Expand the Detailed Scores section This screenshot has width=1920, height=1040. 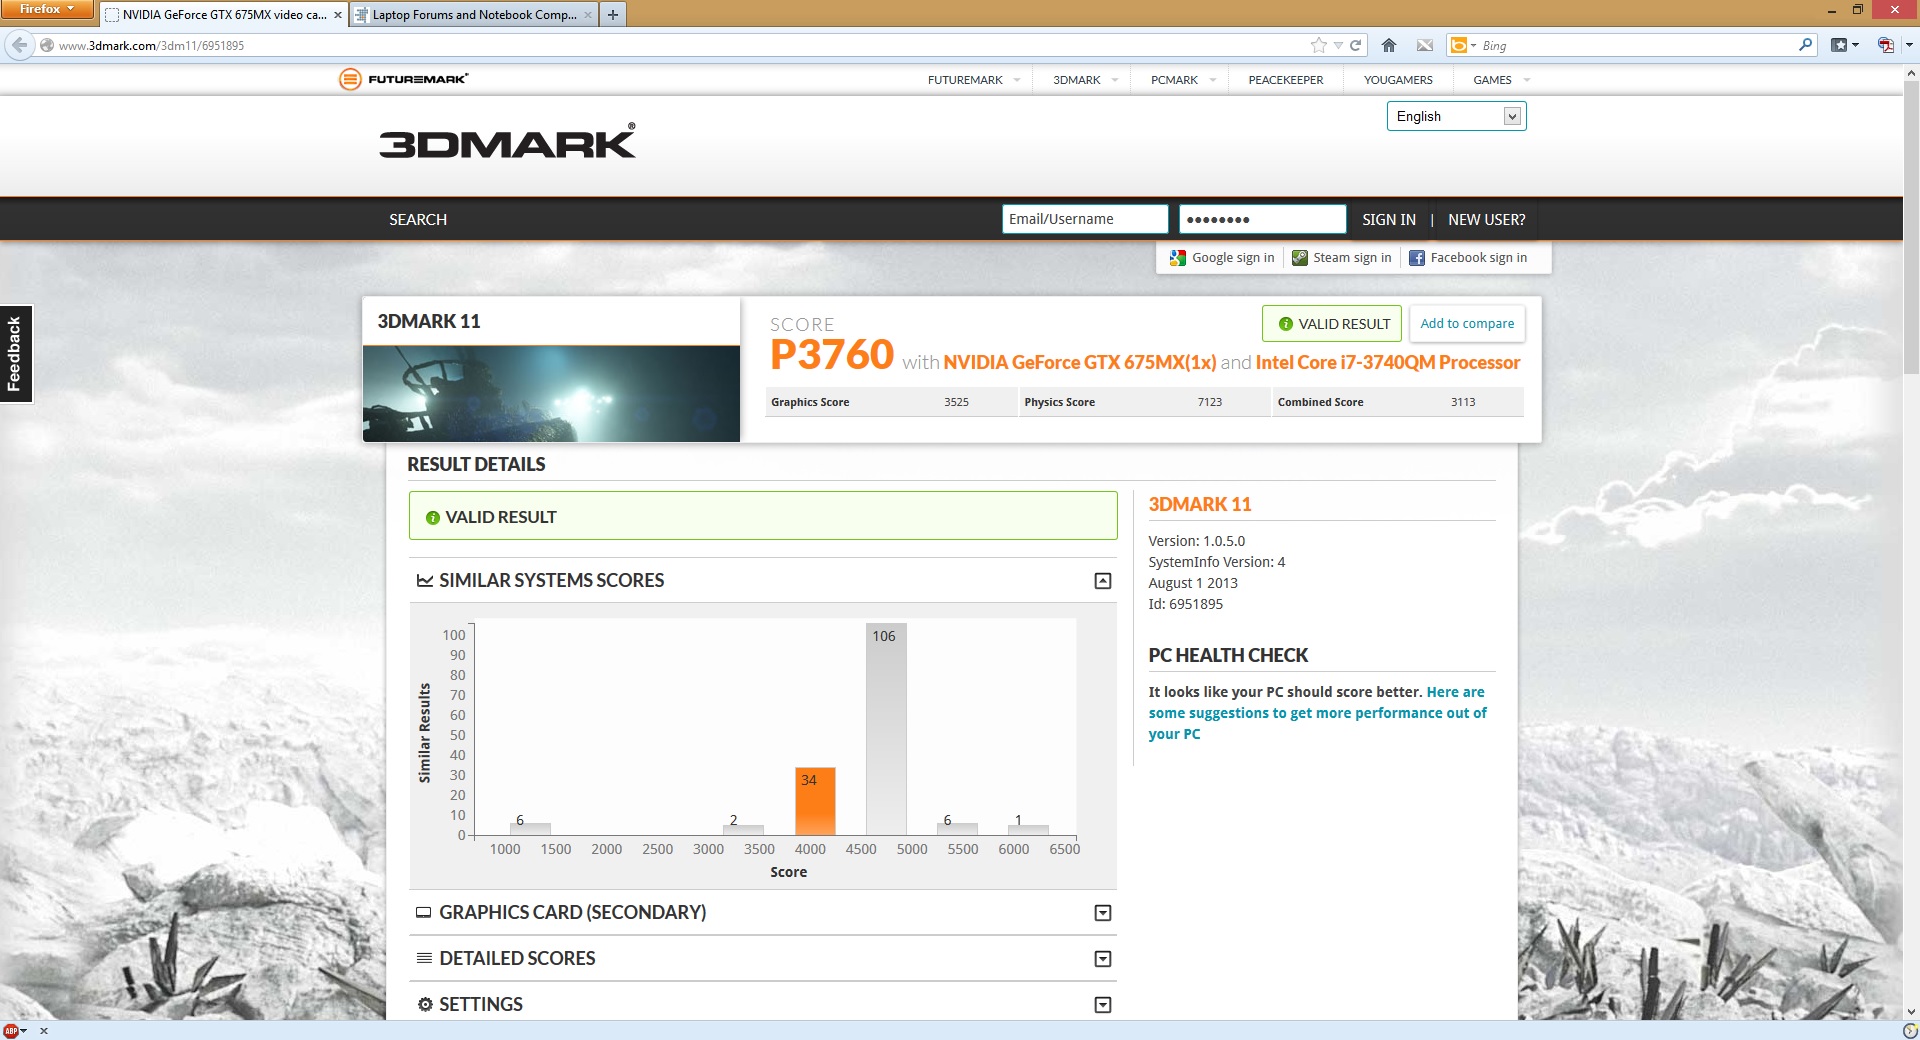[1103, 959]
